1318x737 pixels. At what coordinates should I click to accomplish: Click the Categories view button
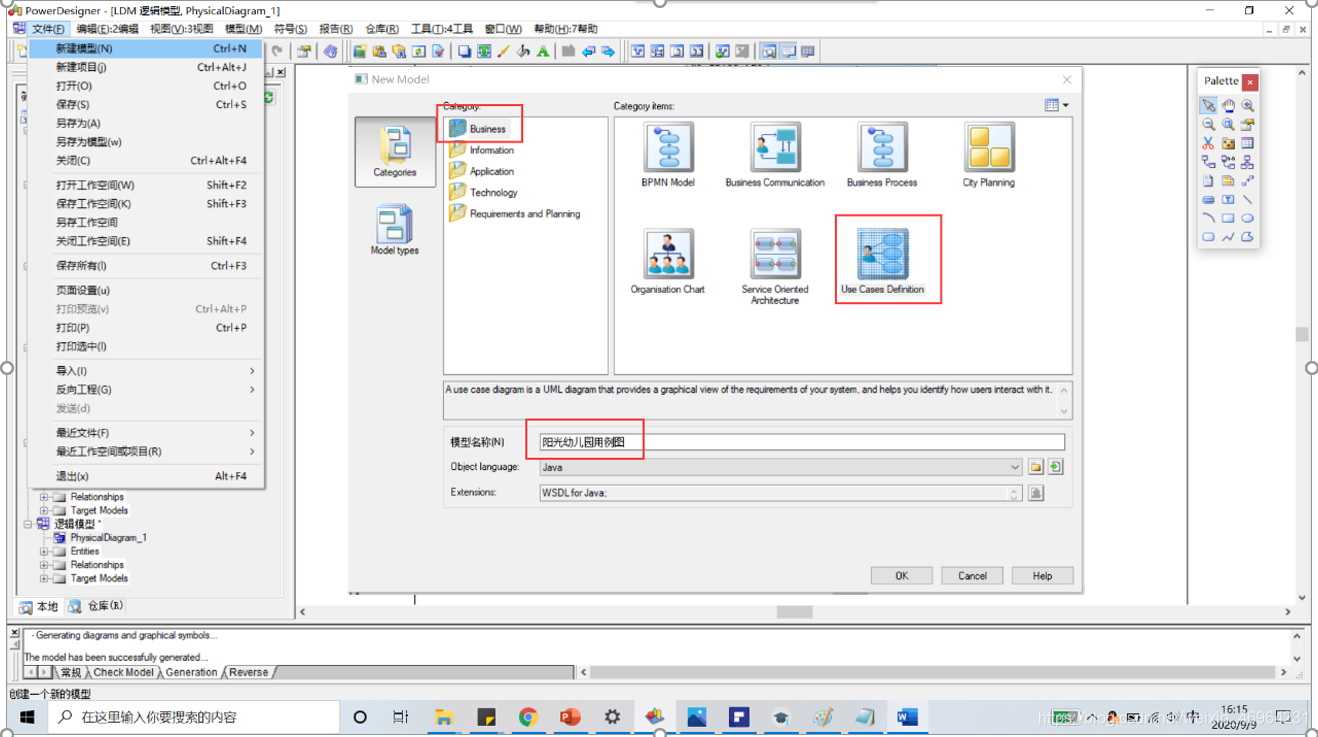[395, 151]
